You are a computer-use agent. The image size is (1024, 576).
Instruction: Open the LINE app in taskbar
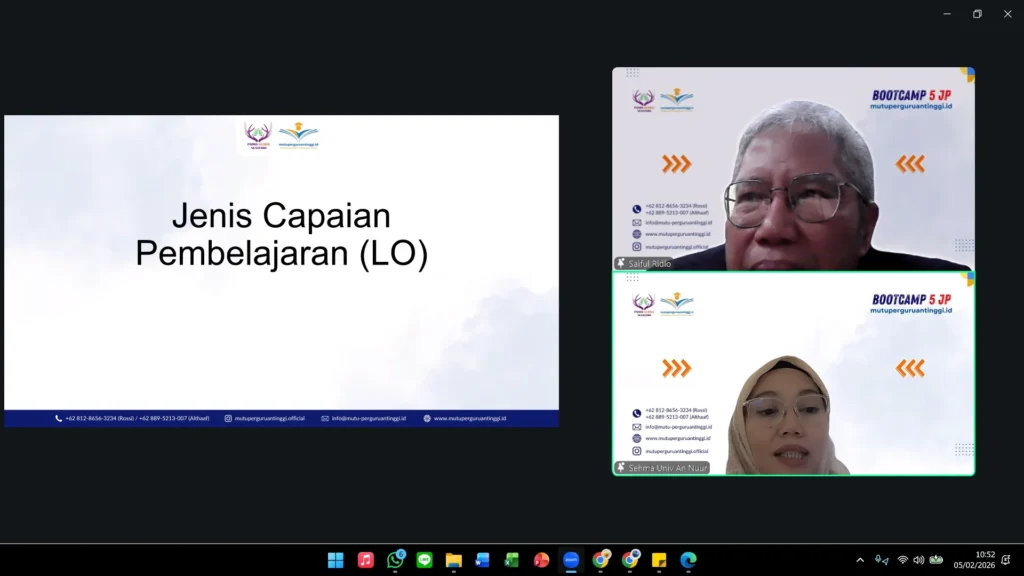tap(424, 560)
